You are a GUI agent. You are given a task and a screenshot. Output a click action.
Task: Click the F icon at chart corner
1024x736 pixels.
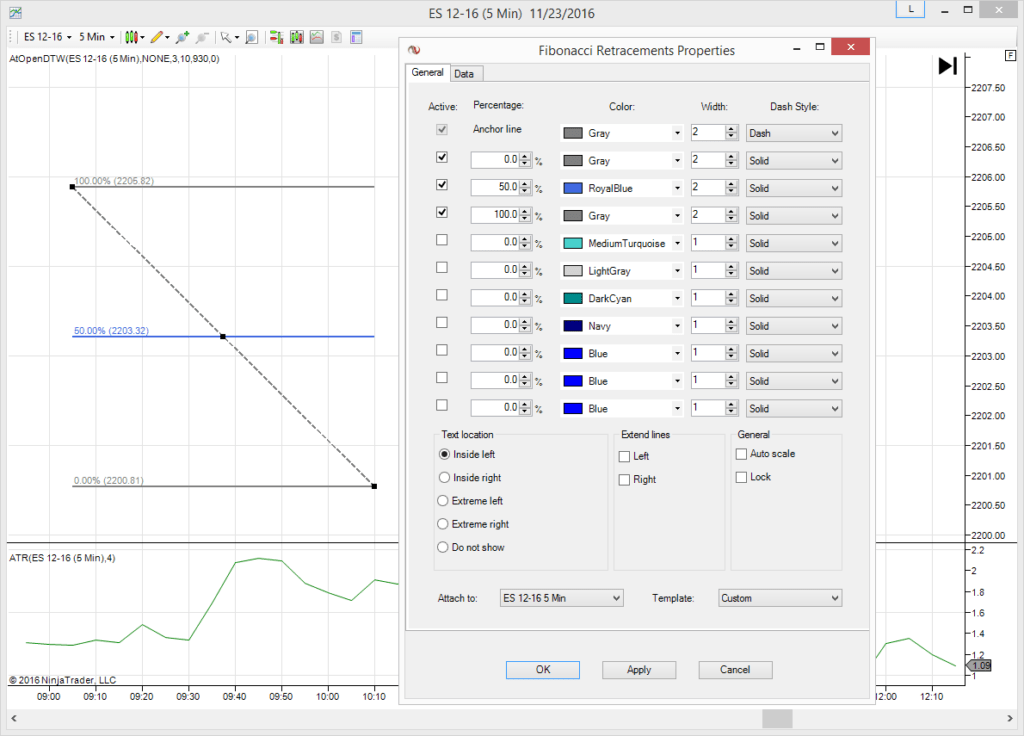pos(1010,56)
